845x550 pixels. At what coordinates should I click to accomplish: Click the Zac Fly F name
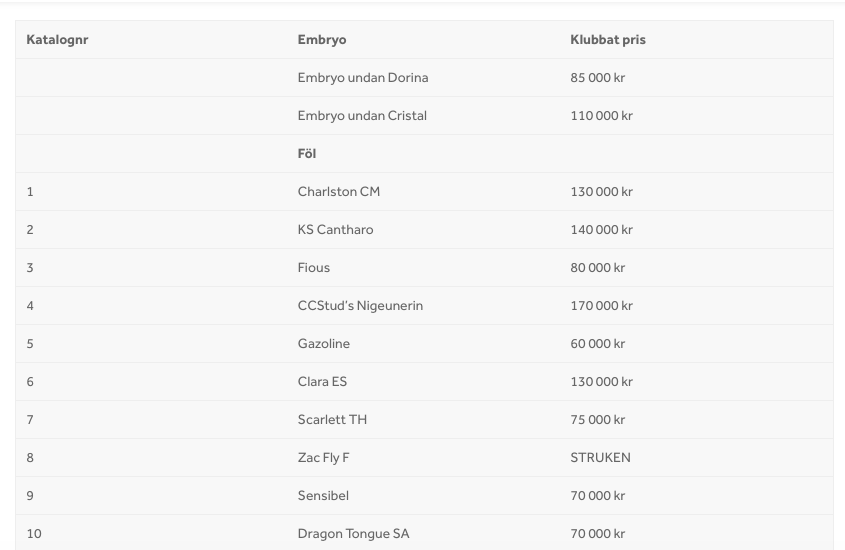(323, 458)
